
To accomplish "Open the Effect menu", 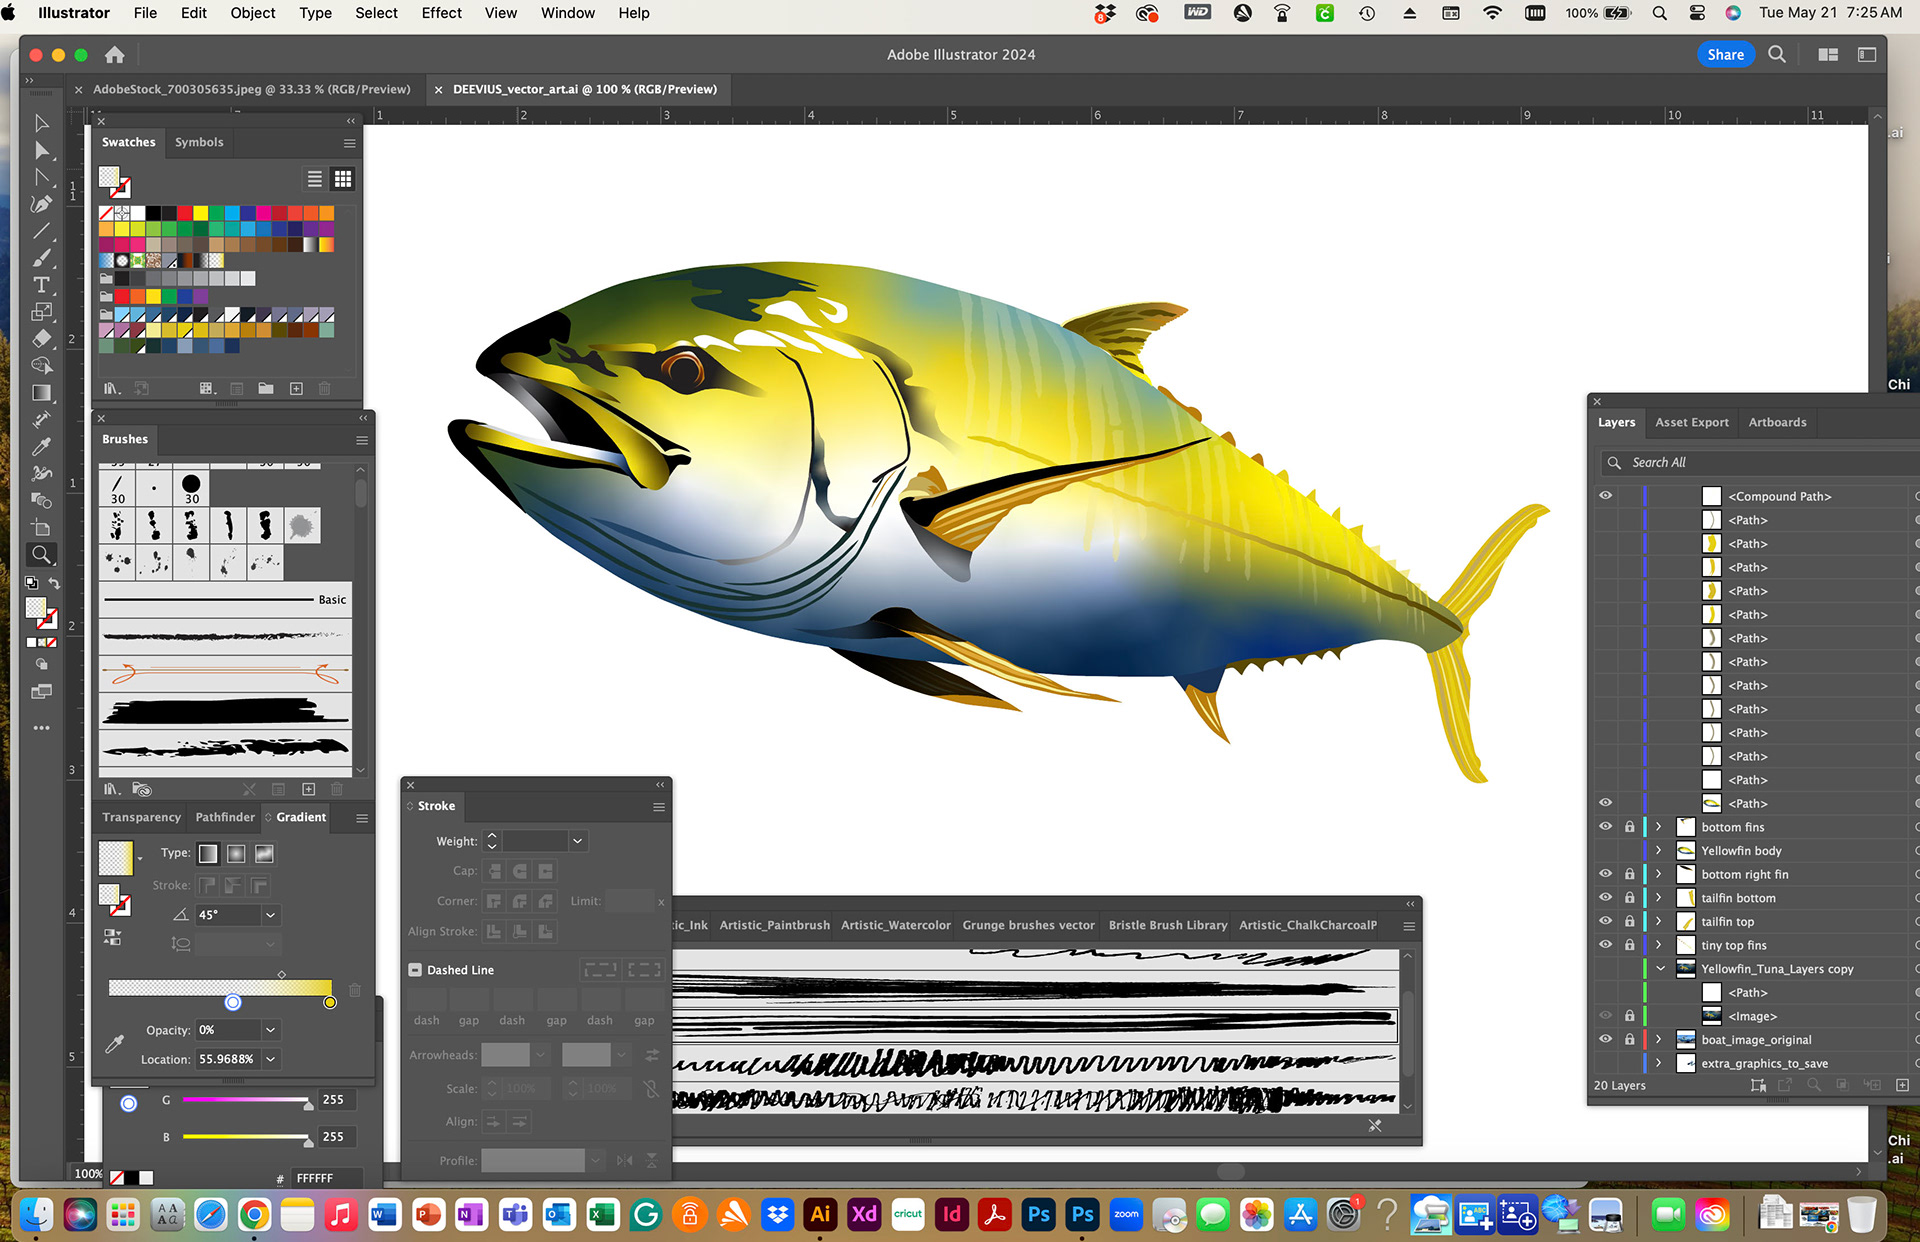I will coord(441,13).
